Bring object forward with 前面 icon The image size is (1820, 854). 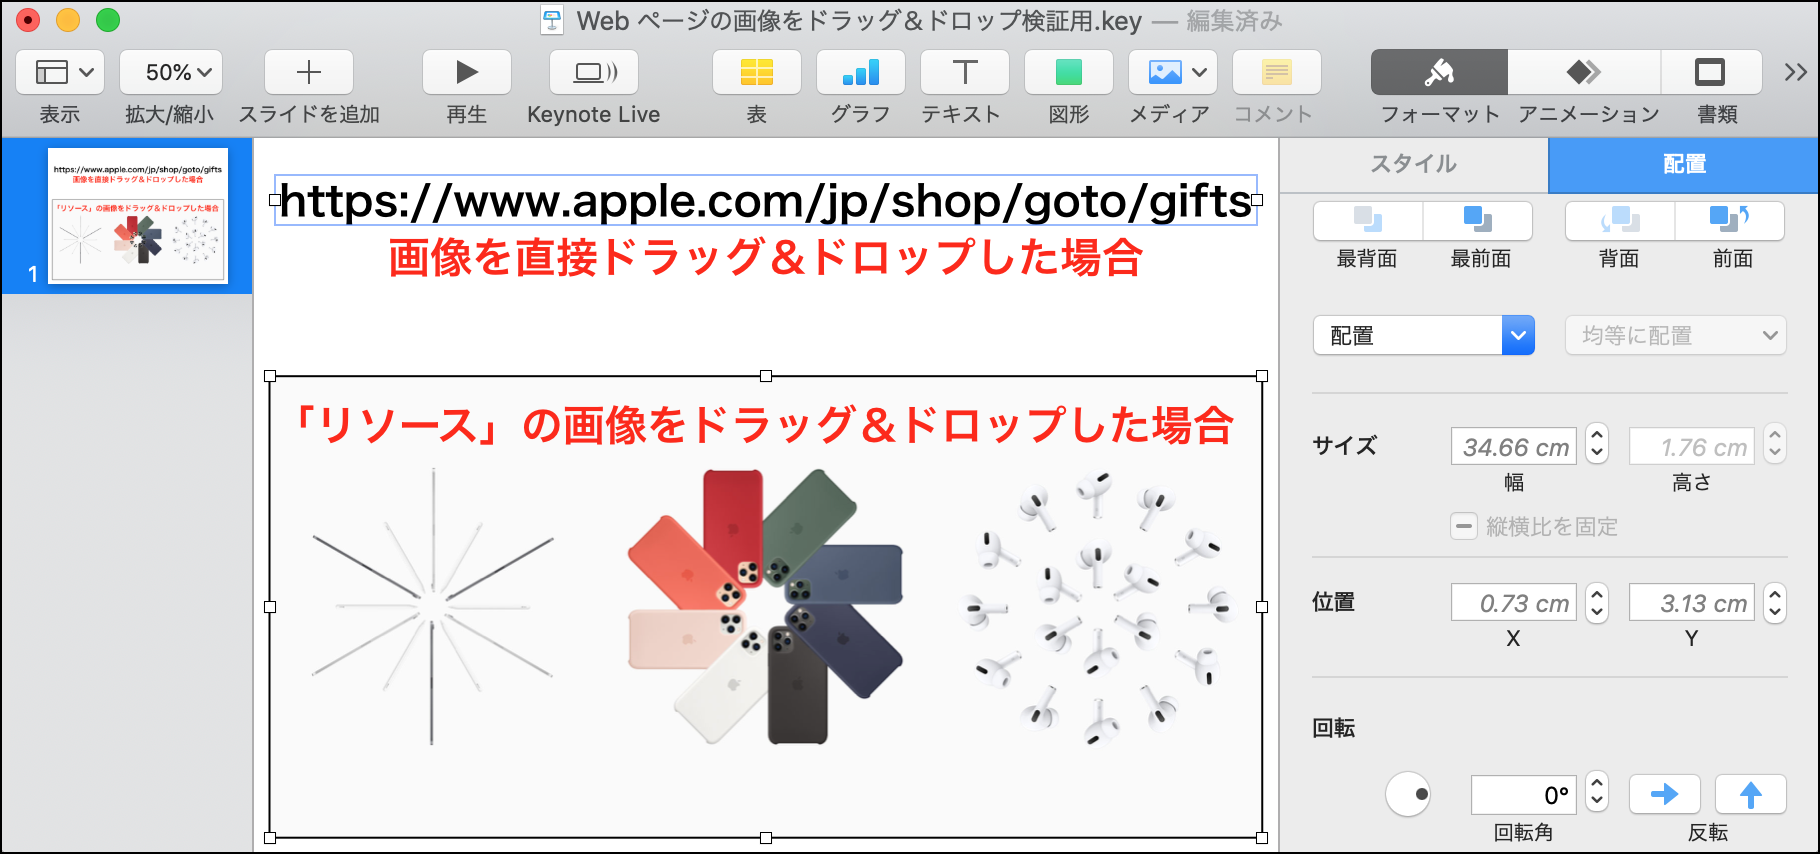(1730, 220)
